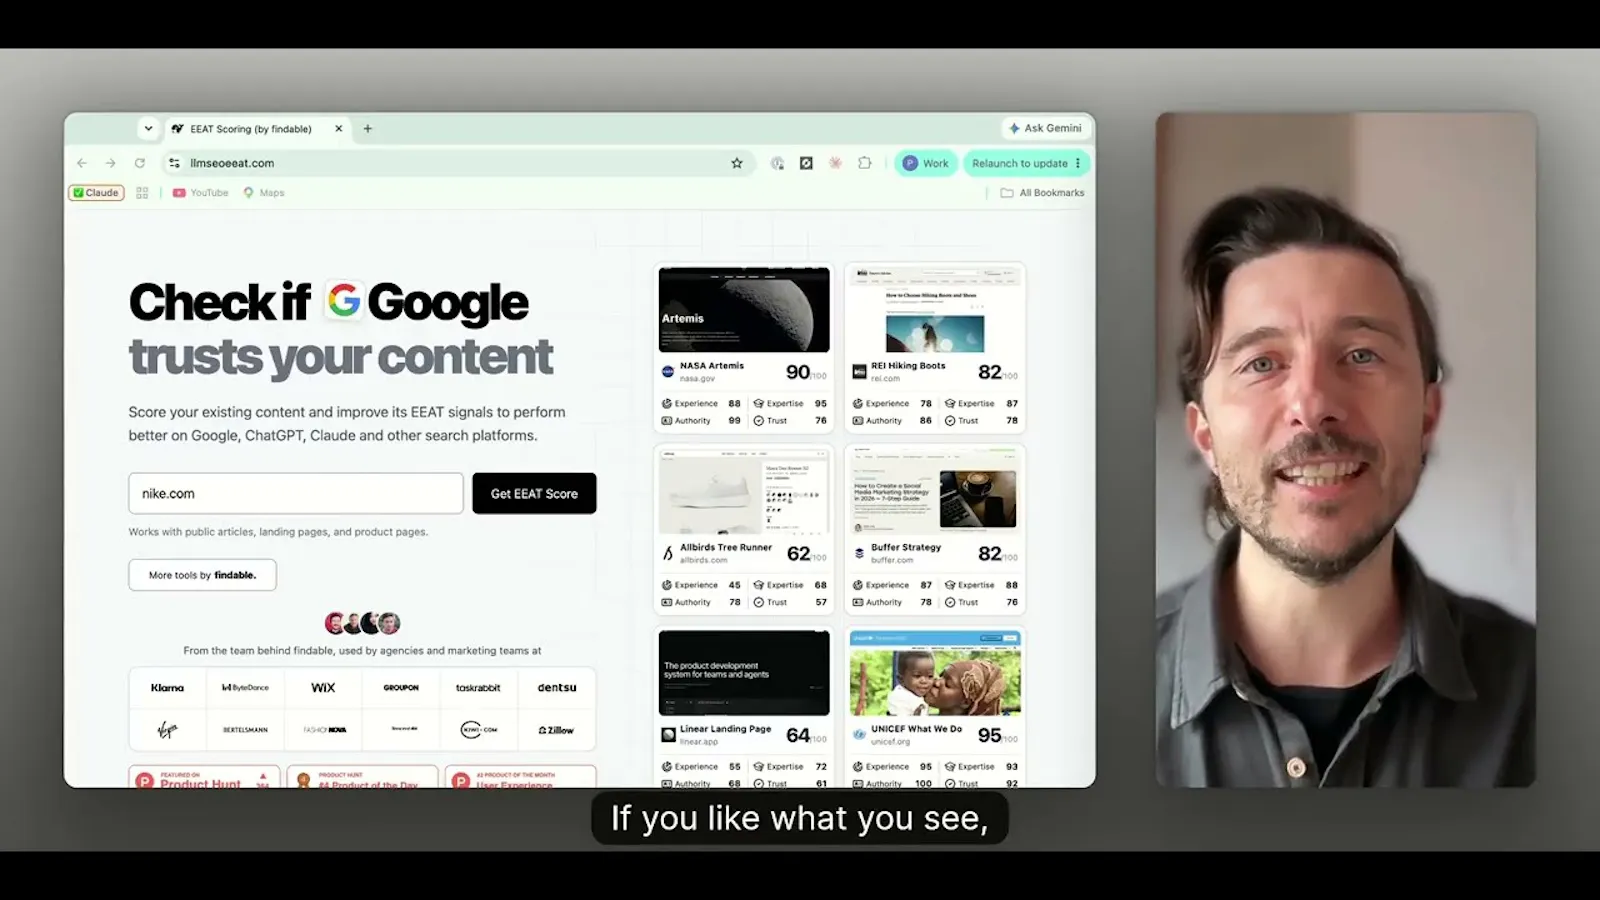
Task: Click the Zillow logo
Action: (557, 730)
